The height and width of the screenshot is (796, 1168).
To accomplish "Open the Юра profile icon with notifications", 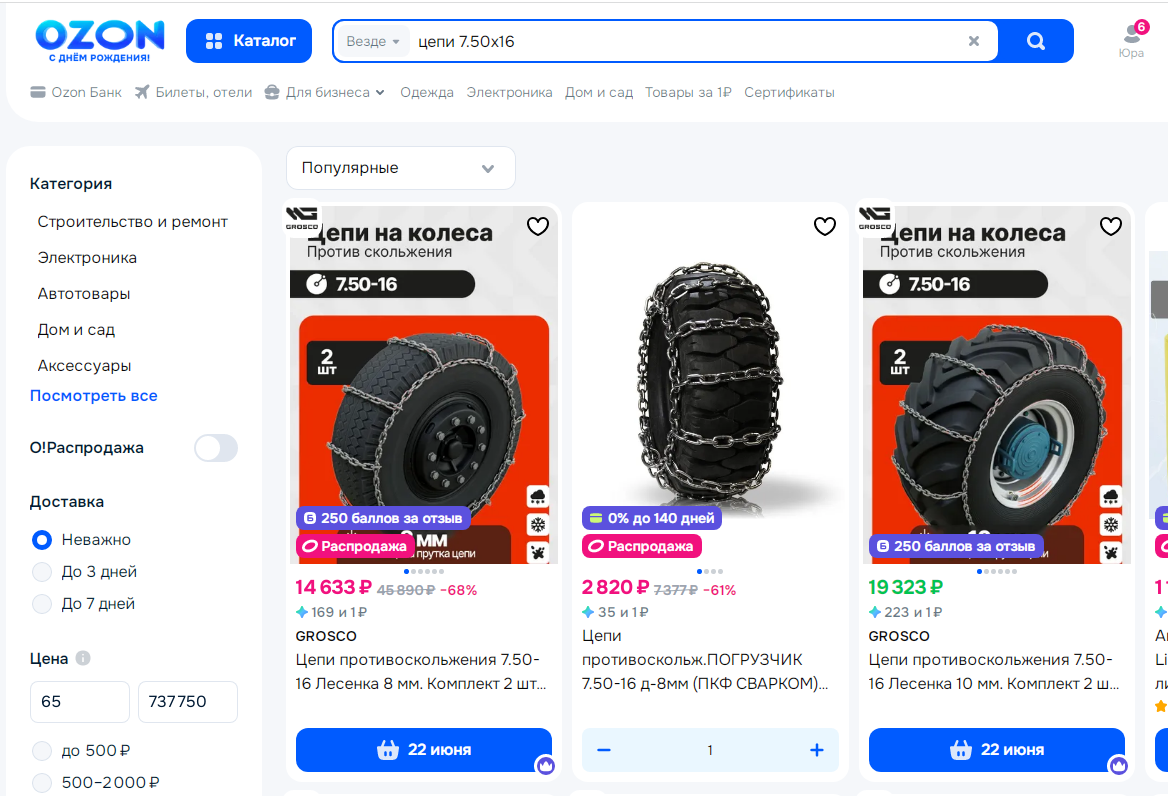I will pyautogui.click(x=1132, y=39).
